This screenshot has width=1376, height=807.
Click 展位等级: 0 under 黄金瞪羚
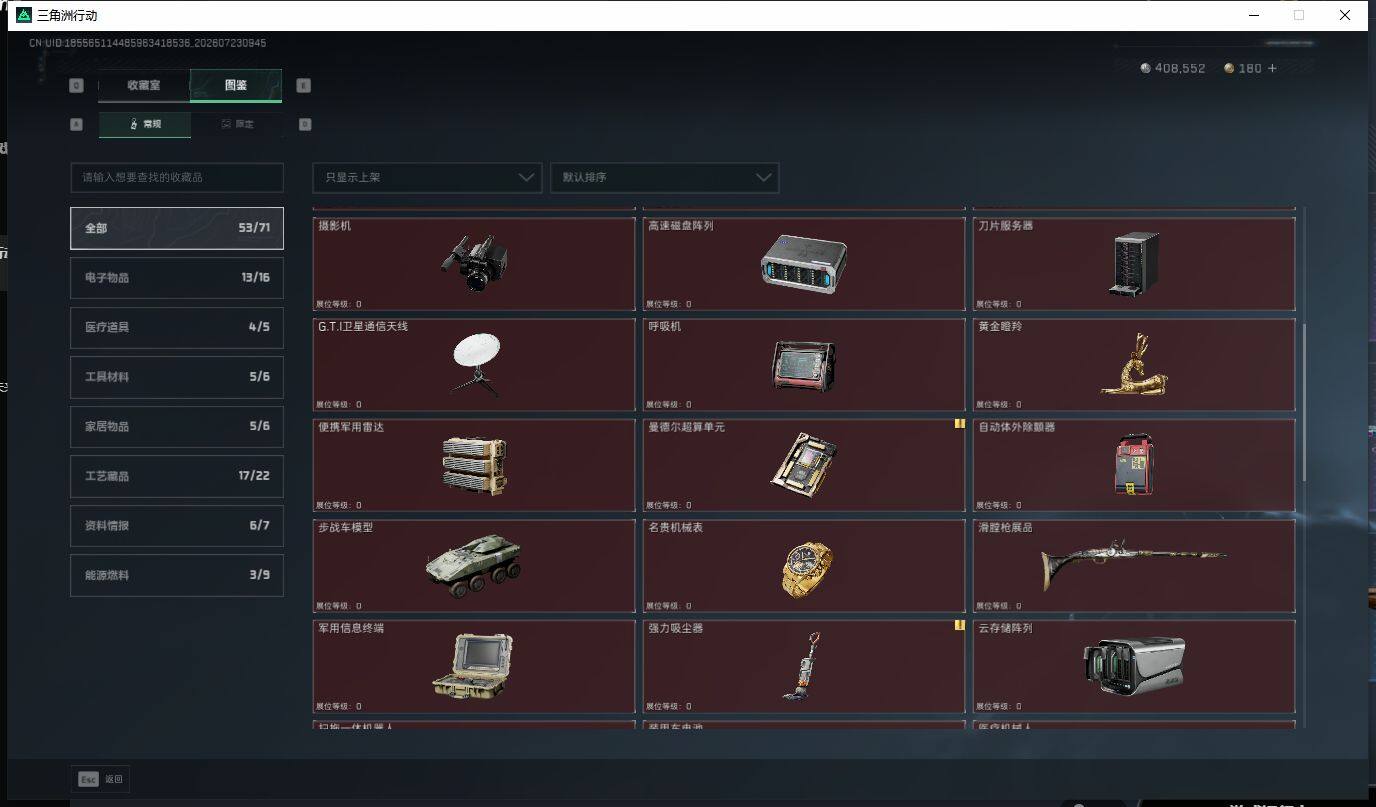click(x=999, y=405)
